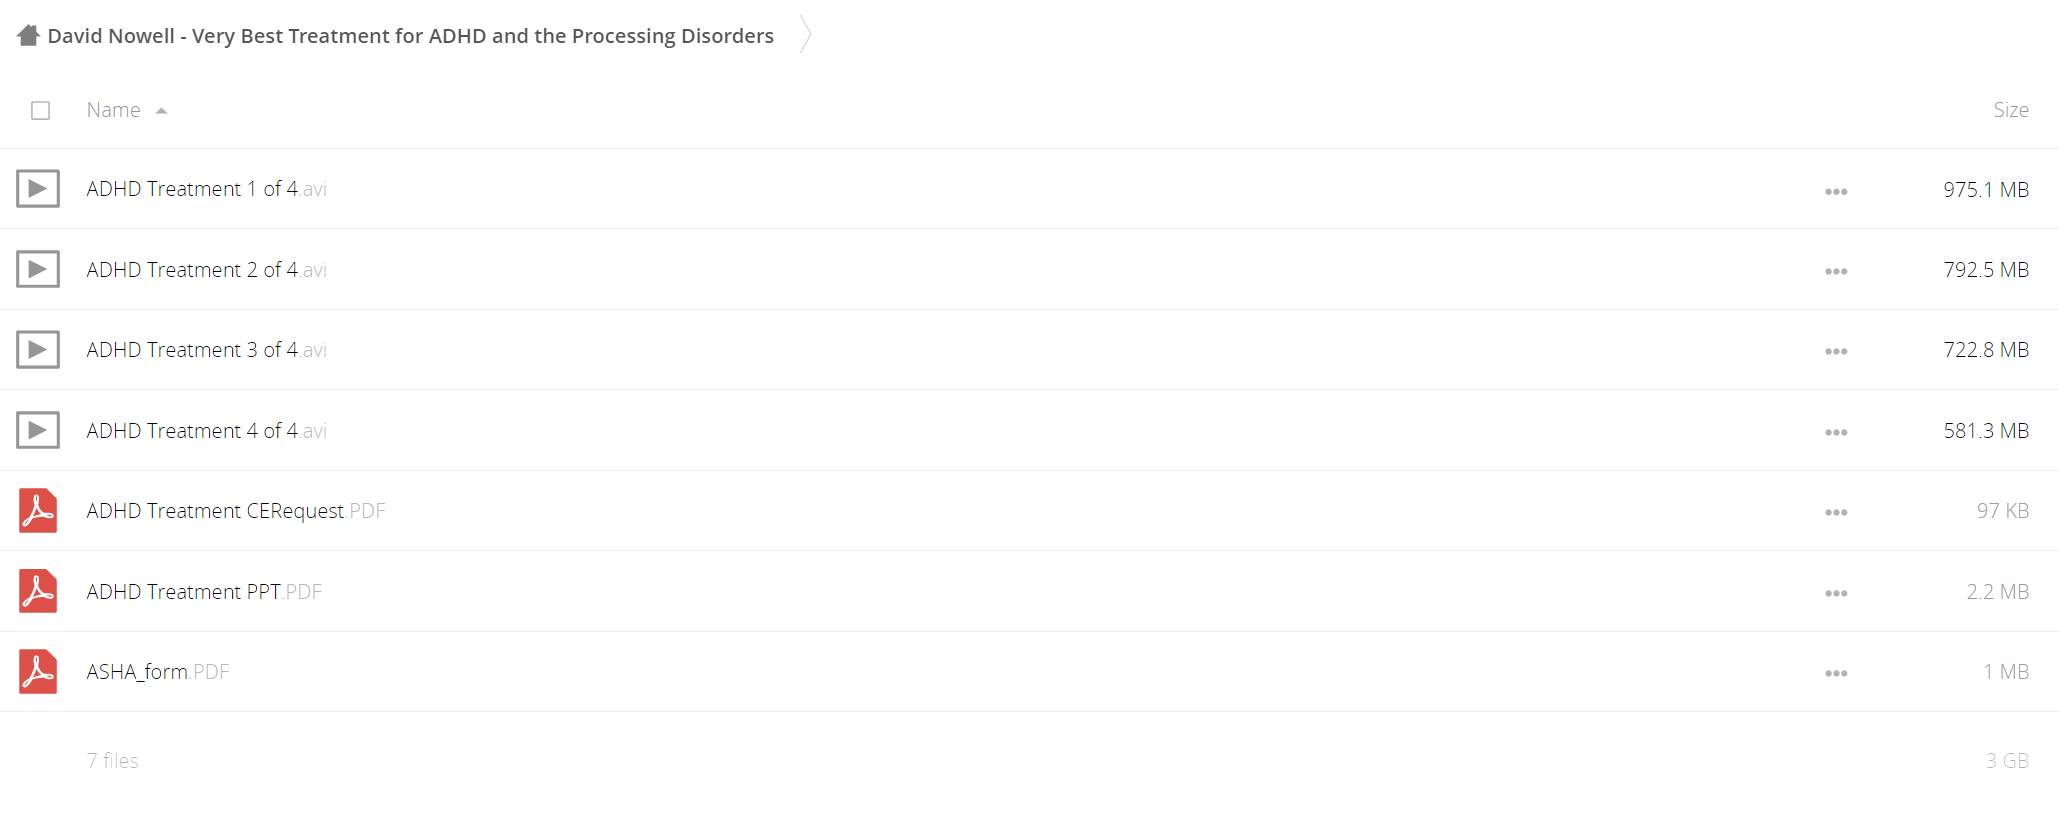Click PDF icon of ADHD Treatment CERequest
Screen dimensions: 2059x814
click(38, 510)
